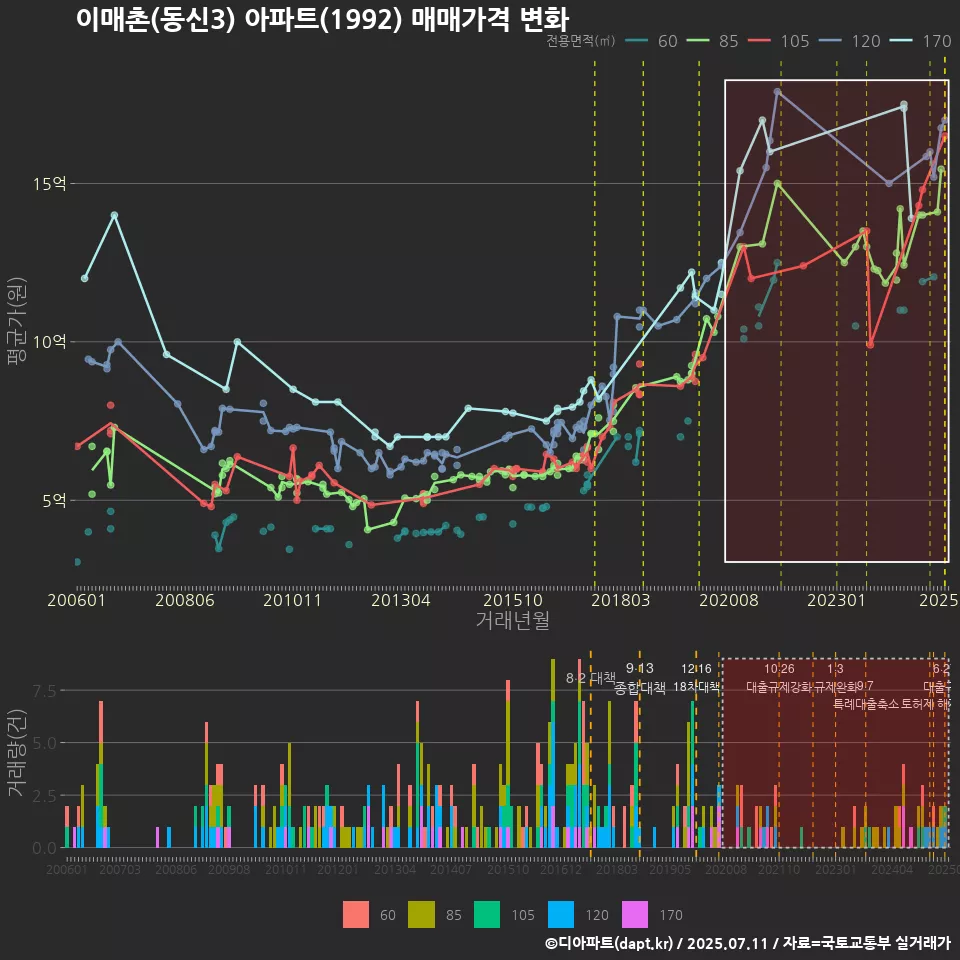The width and height of the screenshot is (960, 960).
Task: Click the 202301 label on price chart x-axis
Action: (836, 599)
